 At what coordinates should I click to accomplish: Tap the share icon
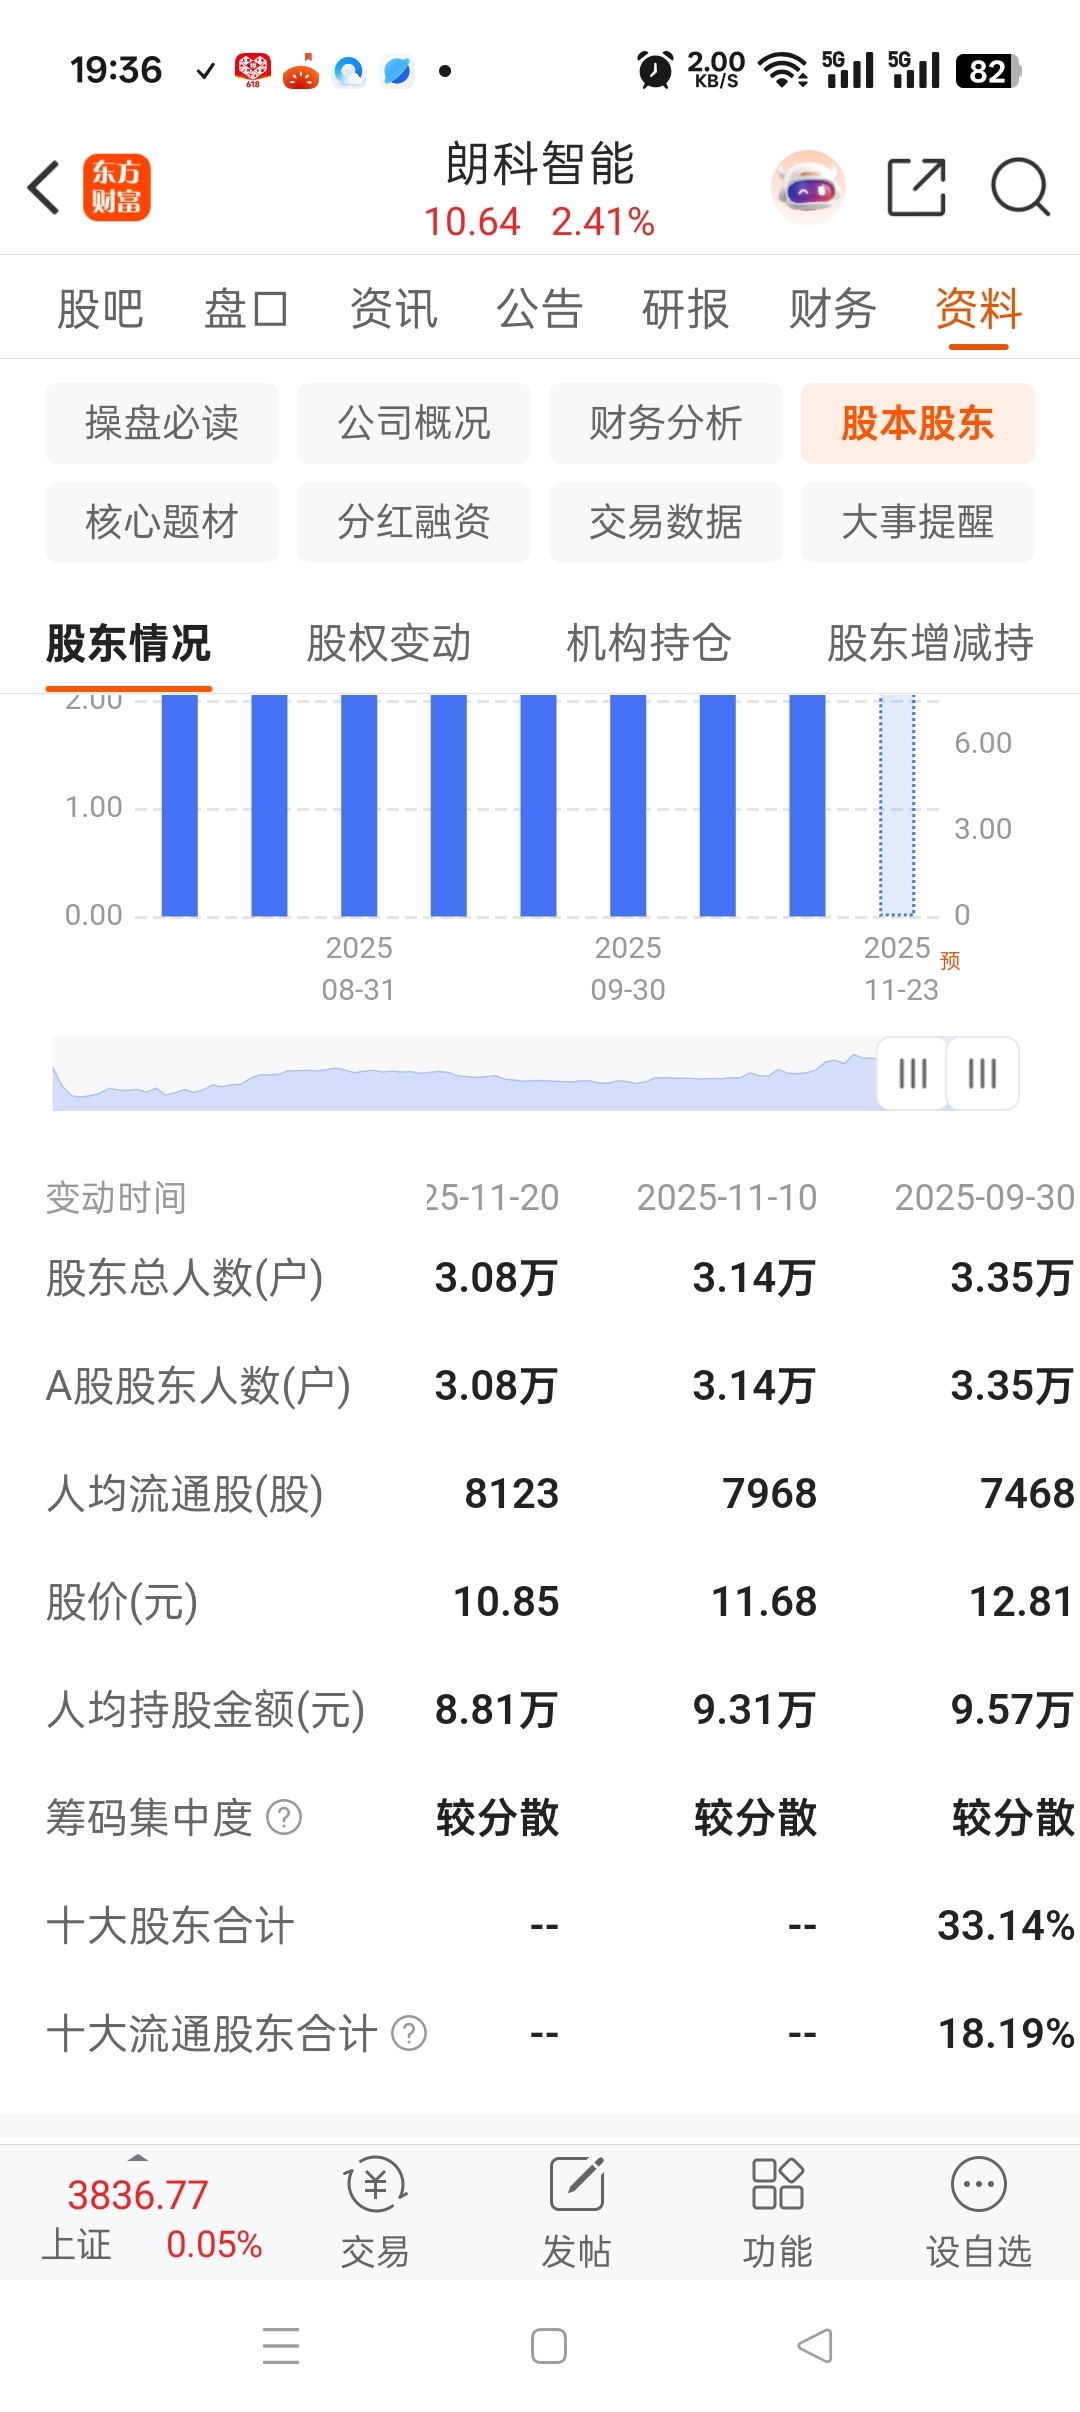click(x=917, y=187)
